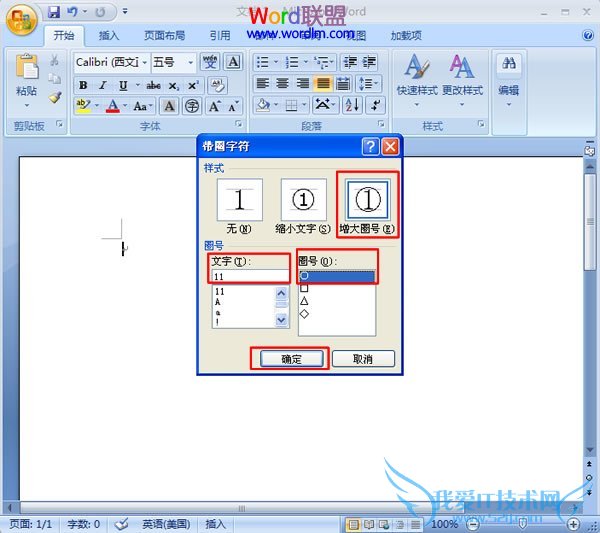The height and width of the screenshot is (533, 600).
Task: Choose the square enclosure shape
Action: [x=304, y=288]
